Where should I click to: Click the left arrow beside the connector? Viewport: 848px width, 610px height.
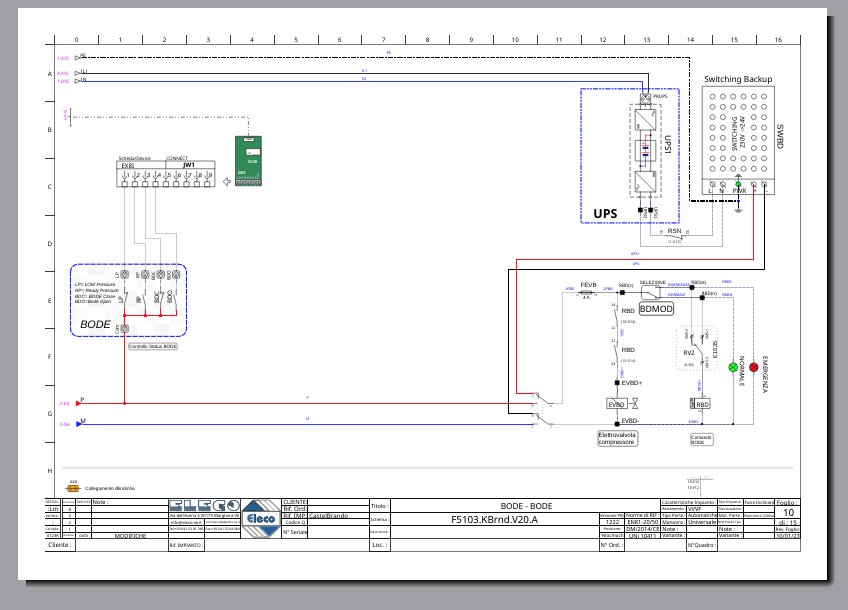(x=226, y=182)
